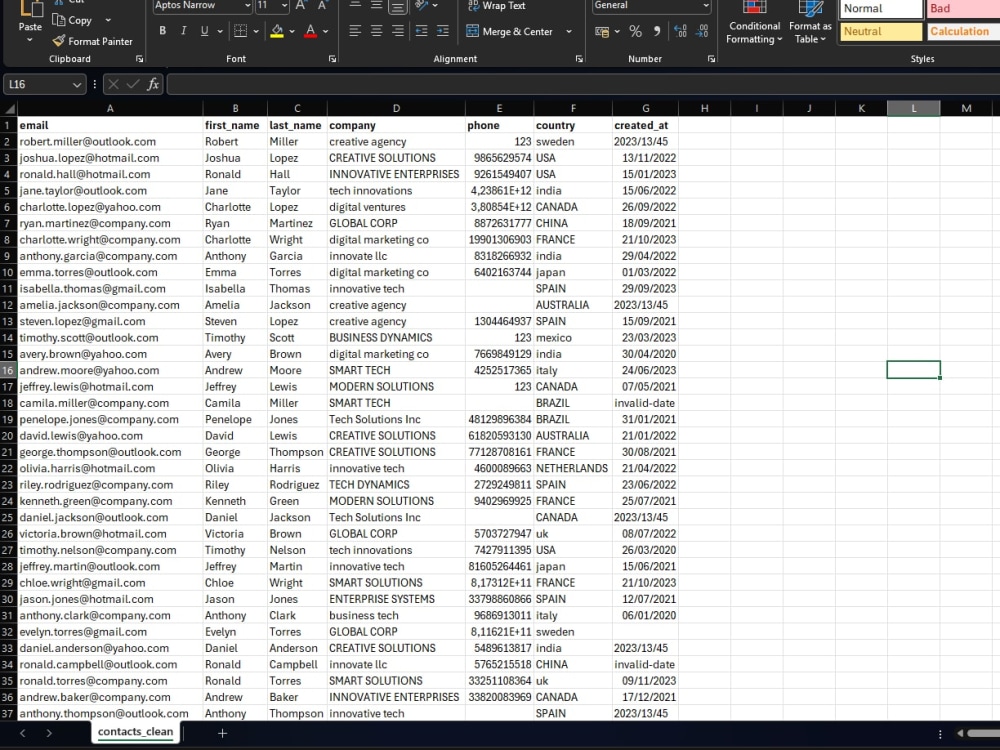Open the font name dropdown
The width and height of the screenshot is (1000, 750).
[x=247, y=6]
